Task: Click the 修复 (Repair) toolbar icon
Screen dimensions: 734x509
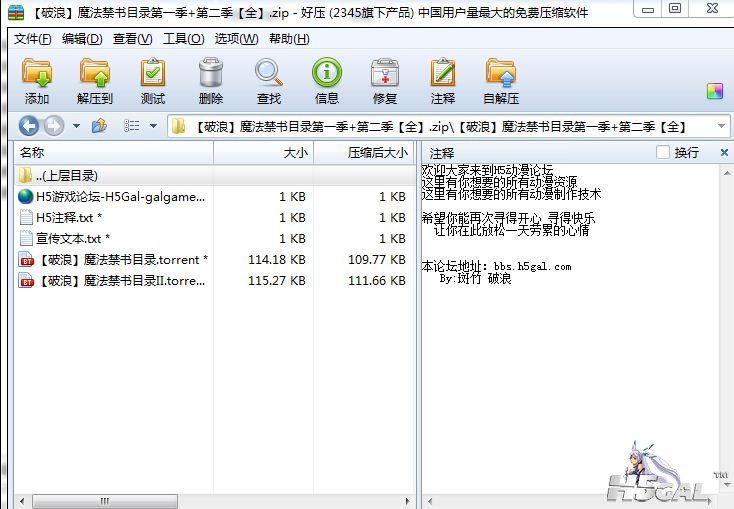Action: tap(385, 81)
